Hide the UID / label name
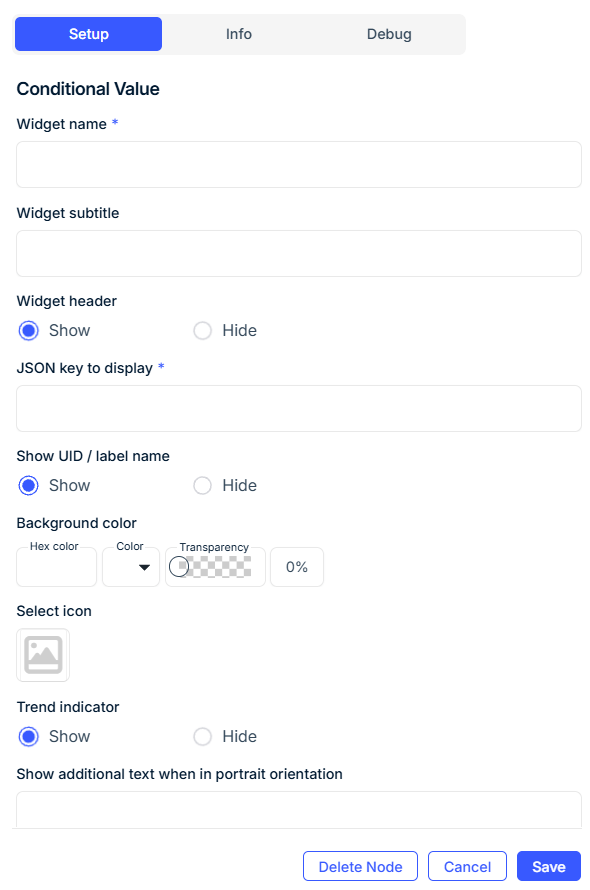590x890 pixels. [x=202, y=485]
